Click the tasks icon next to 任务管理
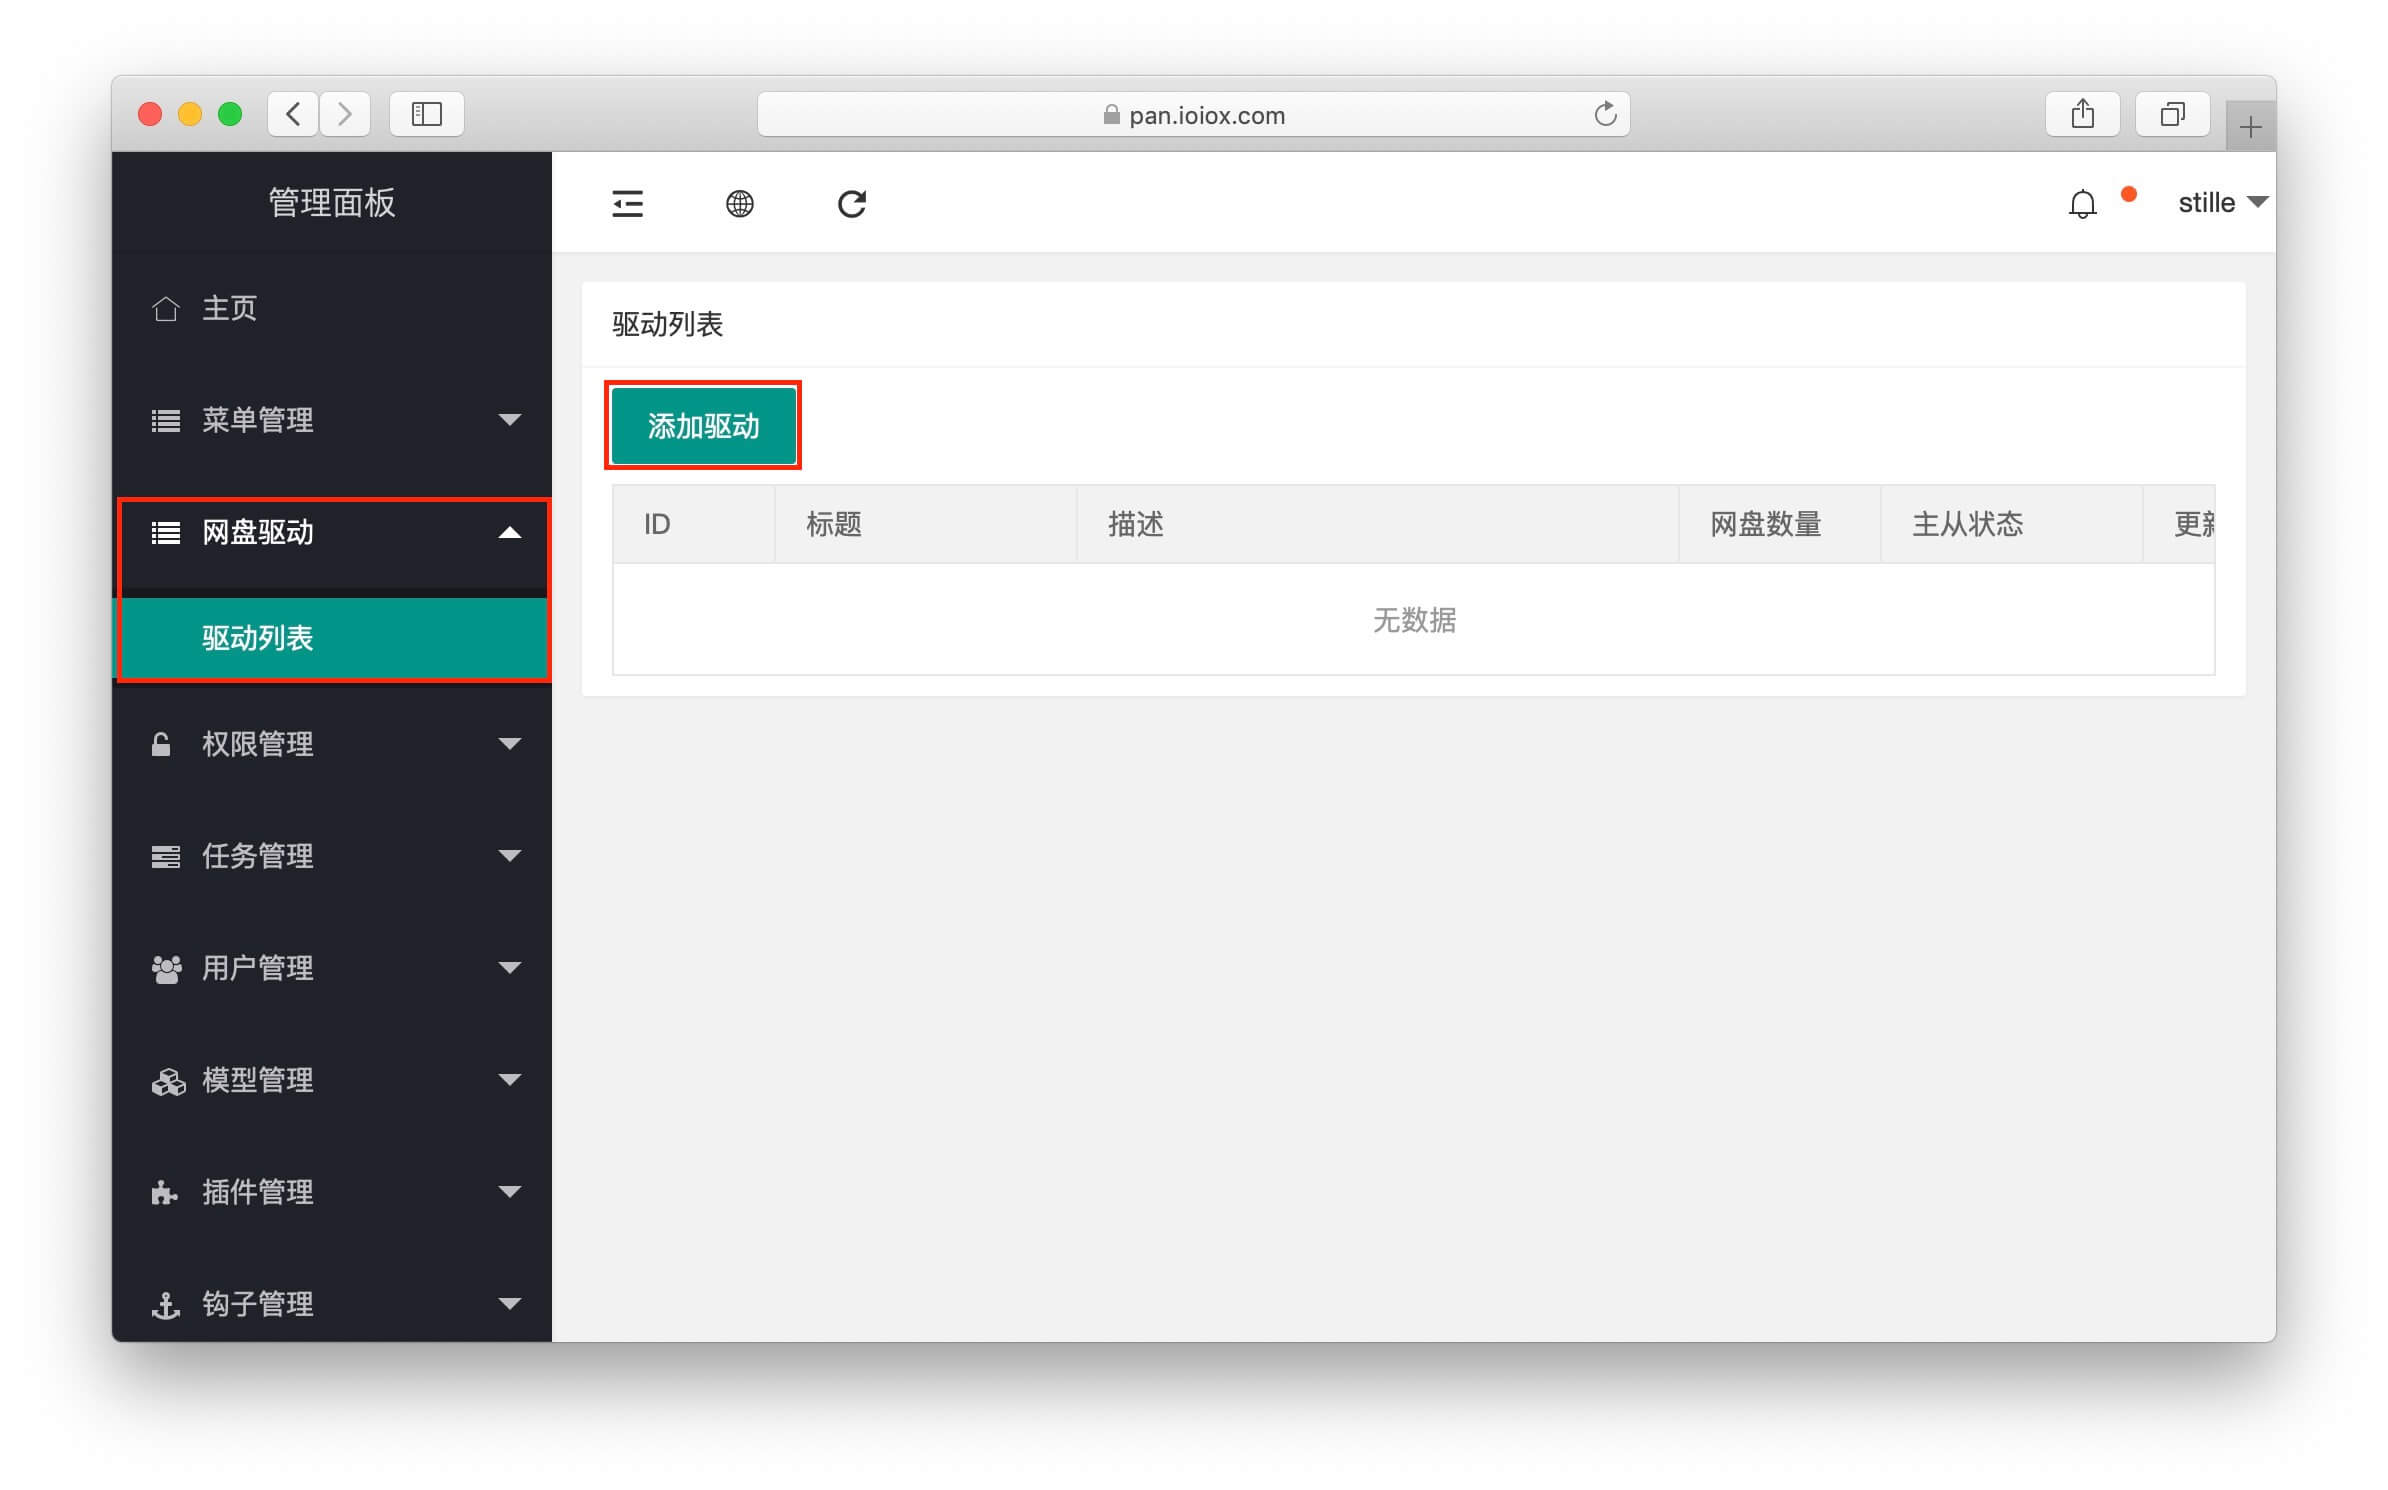The image size is (2388, 1490). click(166, 857)
